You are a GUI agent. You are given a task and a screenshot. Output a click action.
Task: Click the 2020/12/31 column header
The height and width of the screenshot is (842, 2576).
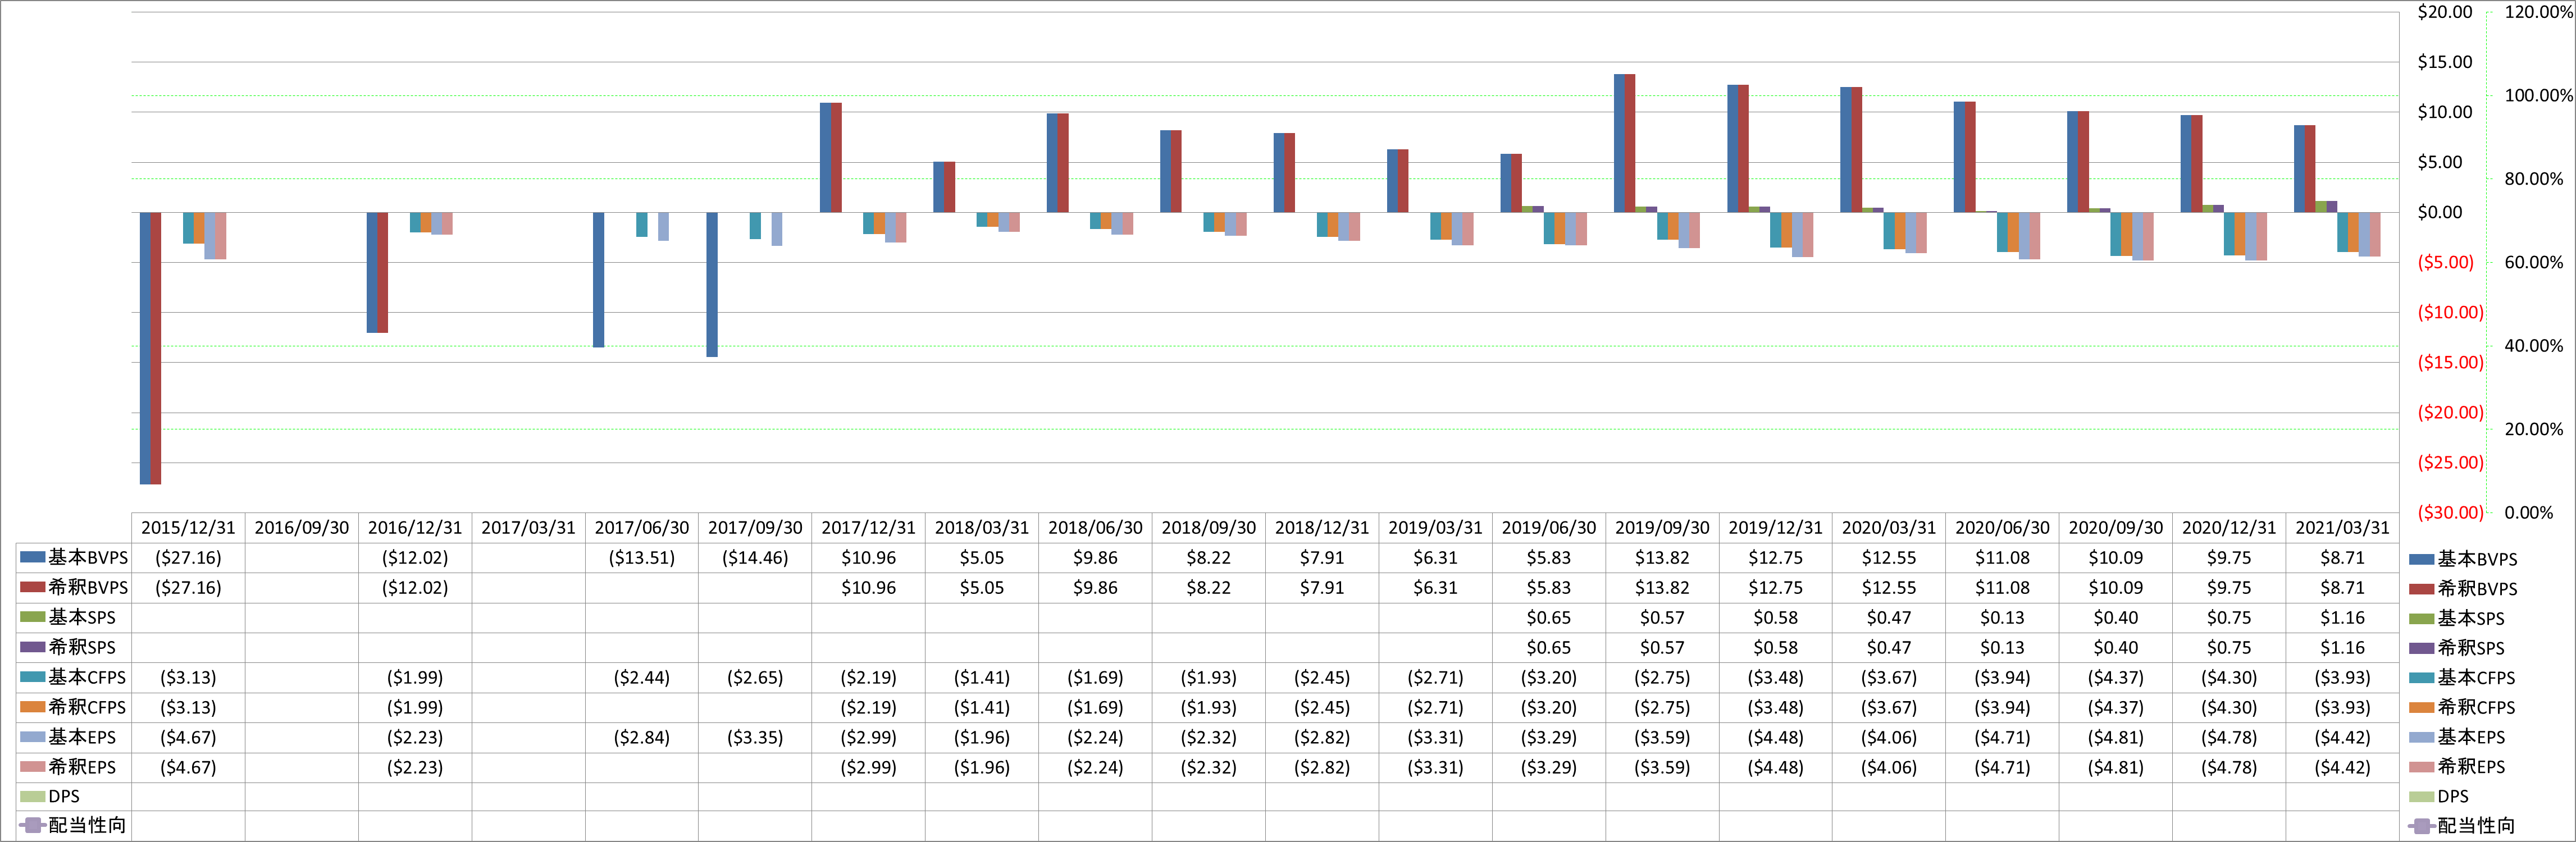[2229, 528]
